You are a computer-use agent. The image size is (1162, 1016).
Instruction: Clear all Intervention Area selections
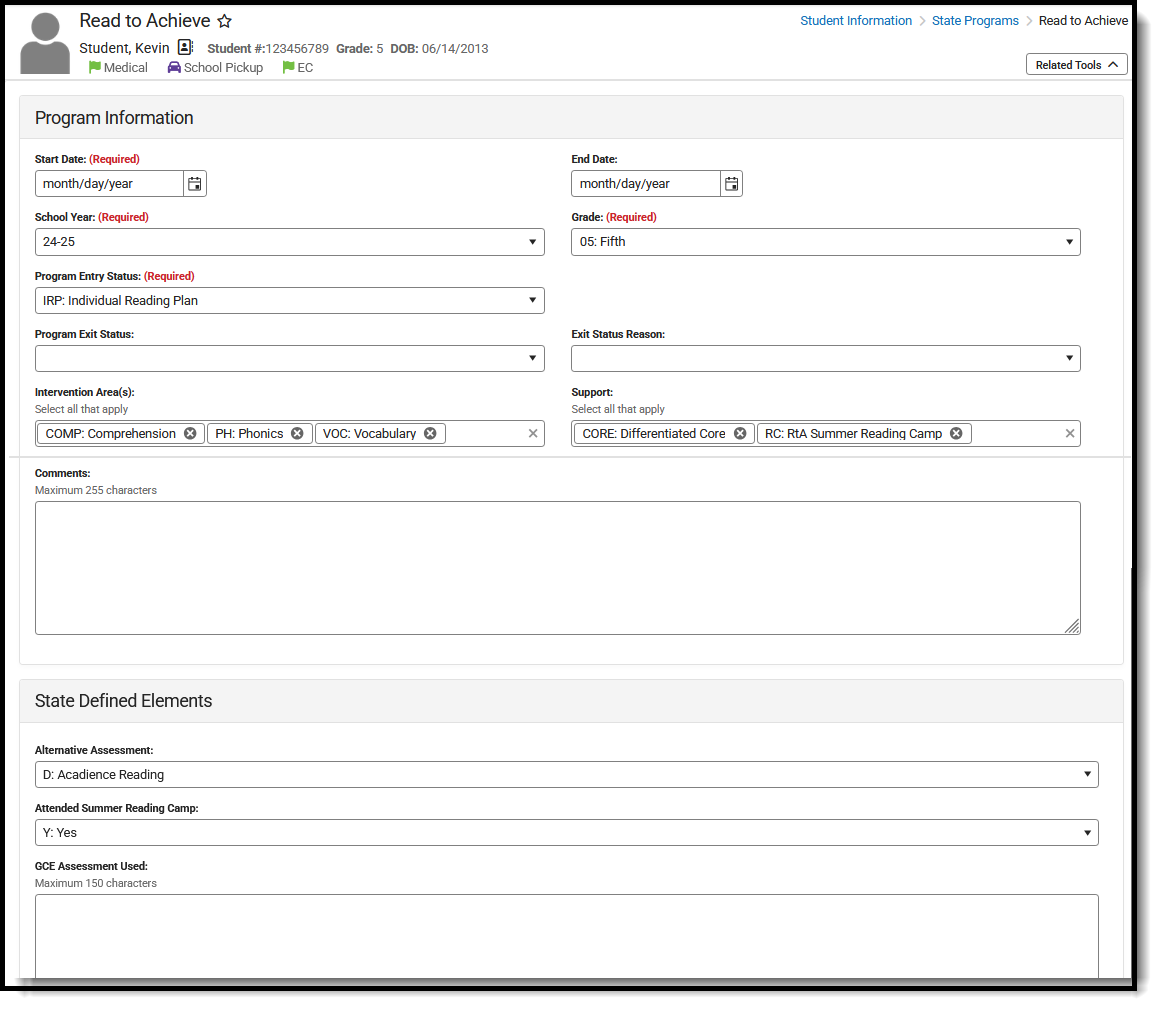point(533,434)
